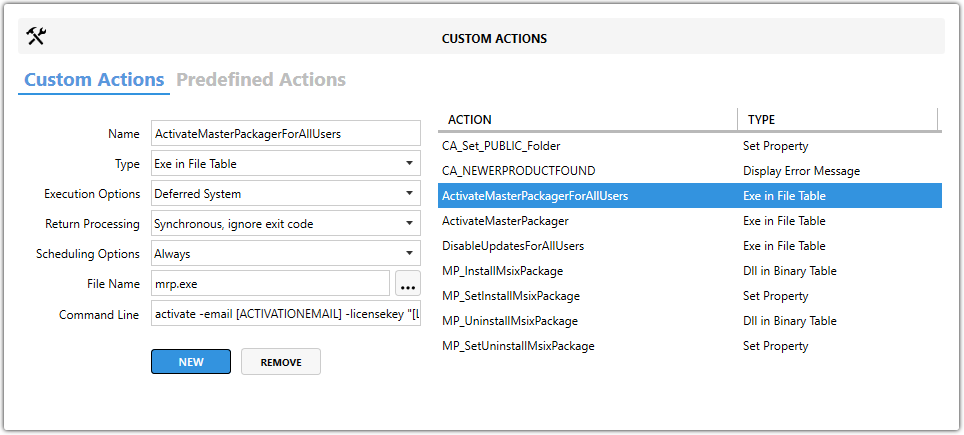The width and height of the screenshot is (964, 435).
Task: Click the REMOVE button
Action: tap(281, 362)
